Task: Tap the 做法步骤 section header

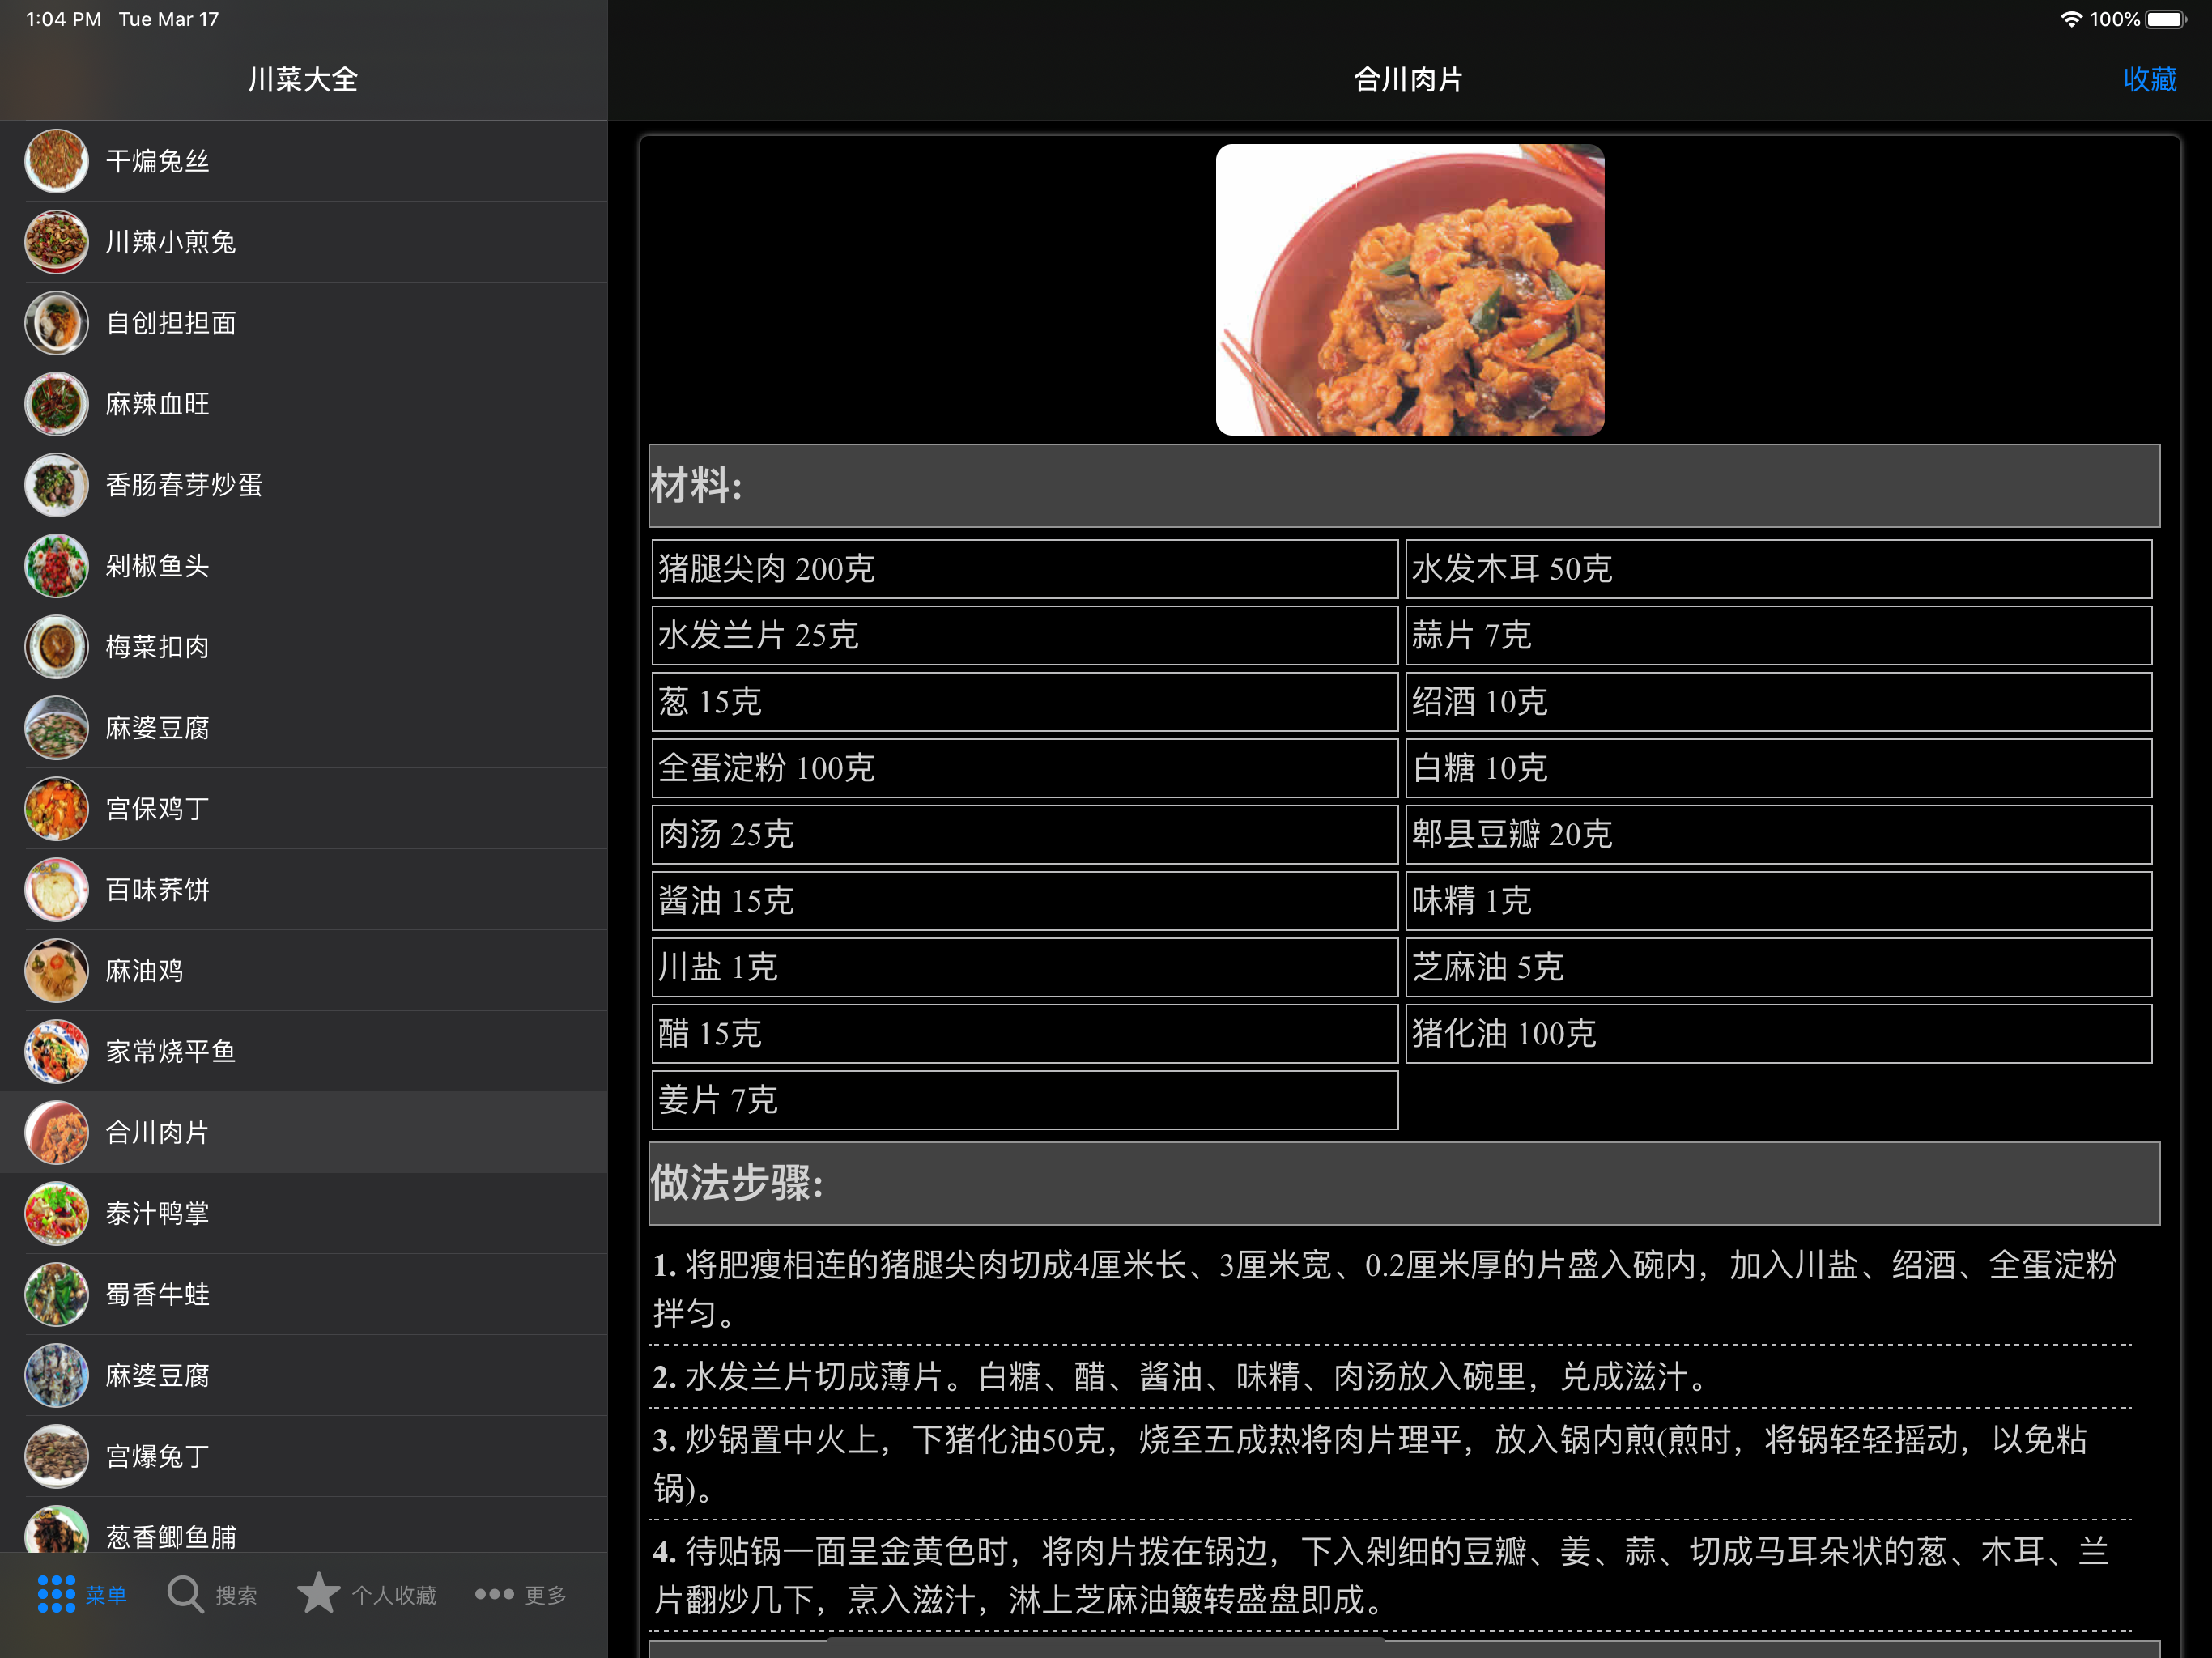Action: [x=1404, y=1184]
